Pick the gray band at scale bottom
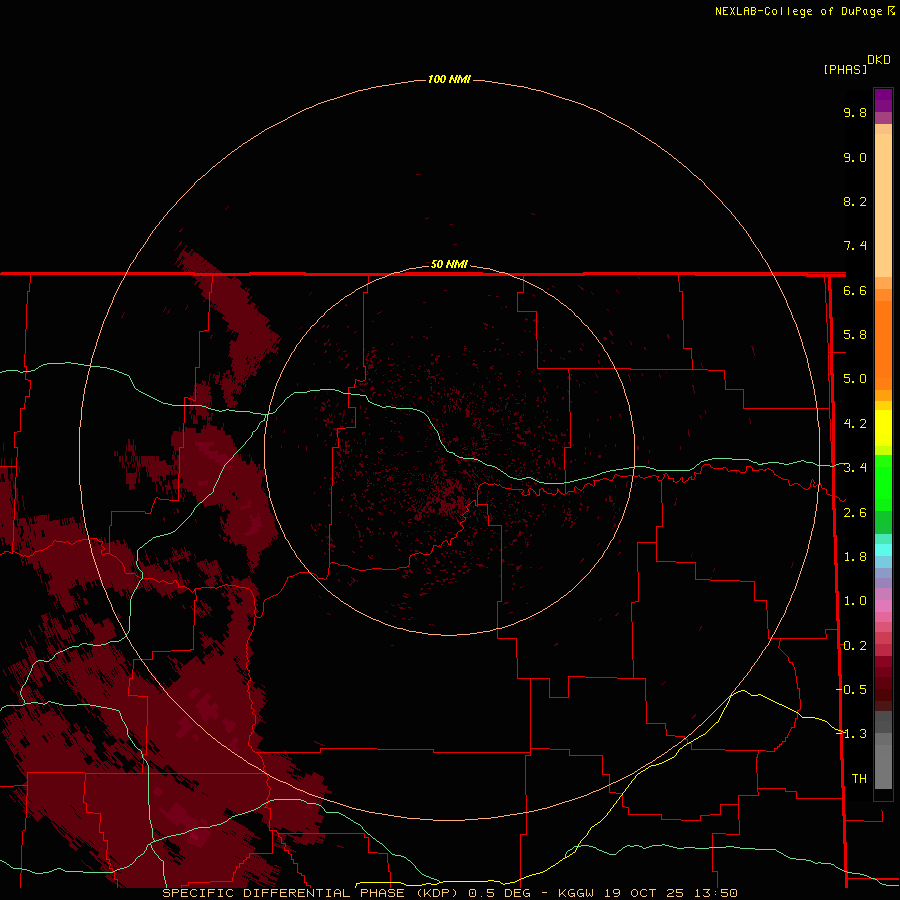The image size is (900, 900). click(x=883, y=769)
